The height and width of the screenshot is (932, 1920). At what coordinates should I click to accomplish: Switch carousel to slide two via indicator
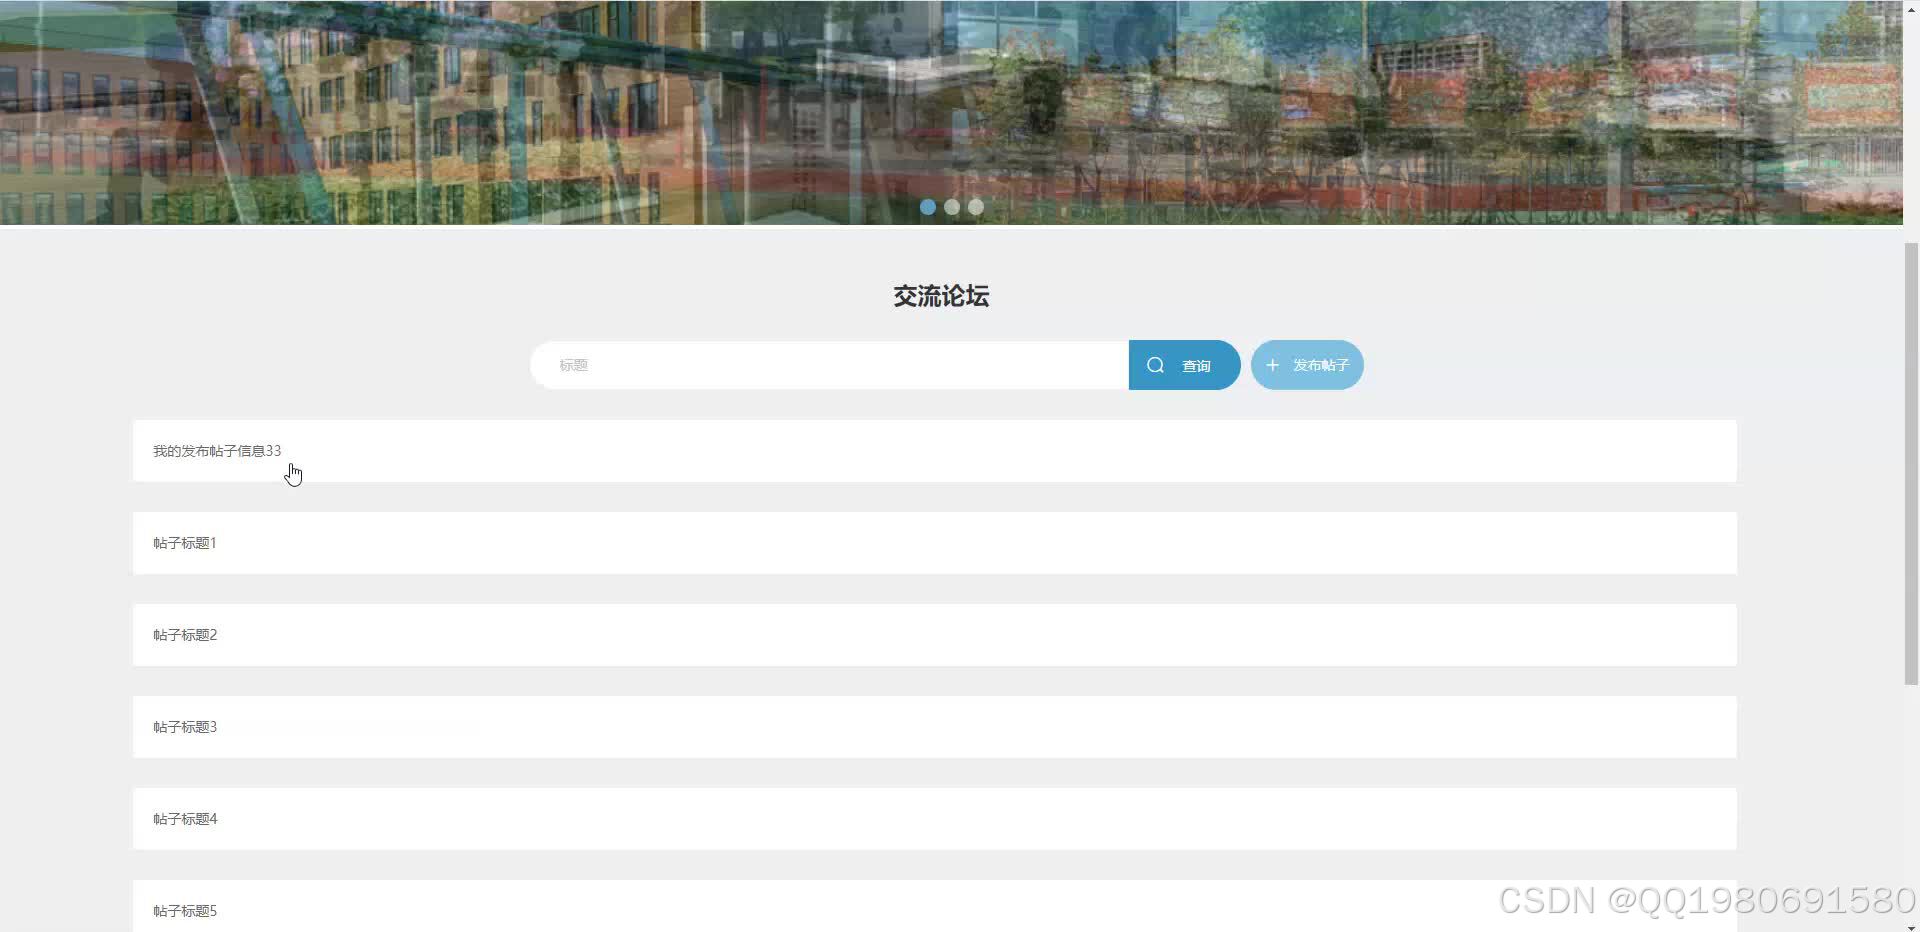click(951, 207)
